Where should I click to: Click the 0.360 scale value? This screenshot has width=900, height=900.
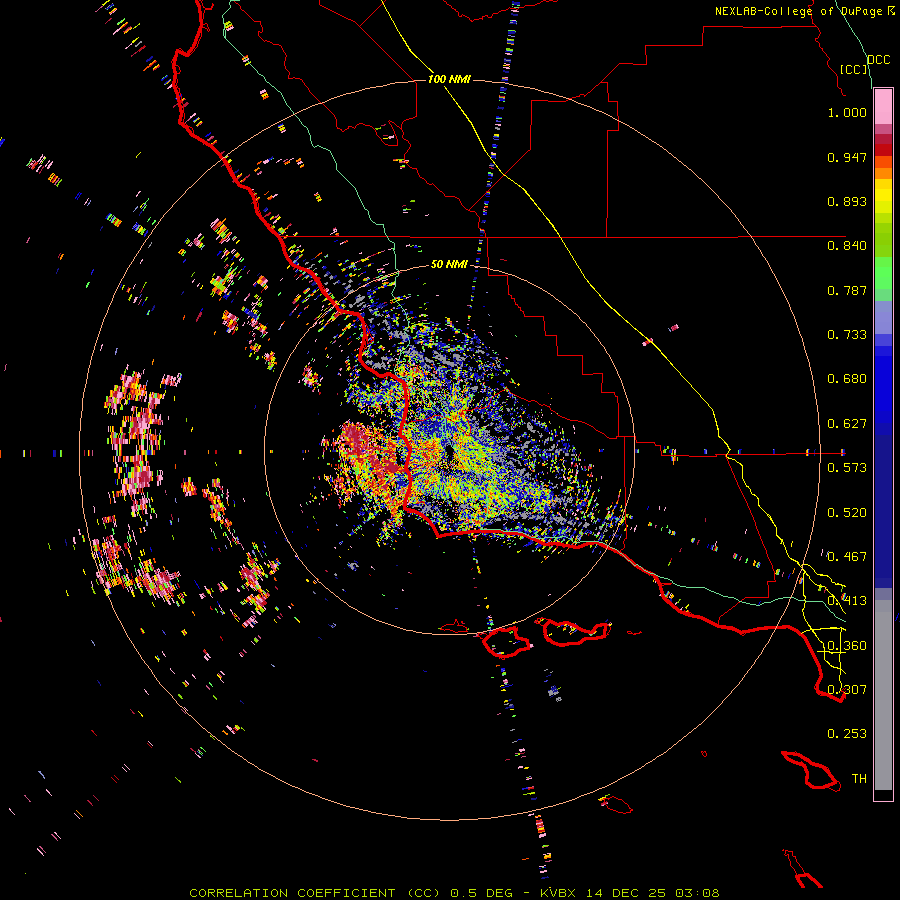(x=847, y=646)
